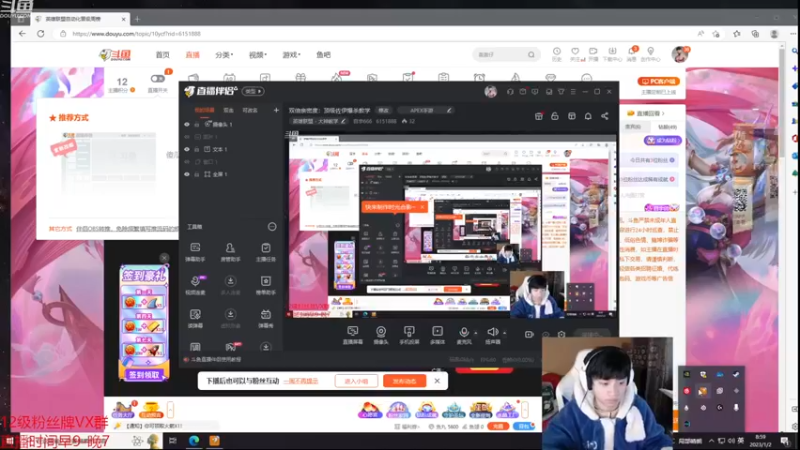
Task: Add 多媒体 media source
Action: click(437, 335)
